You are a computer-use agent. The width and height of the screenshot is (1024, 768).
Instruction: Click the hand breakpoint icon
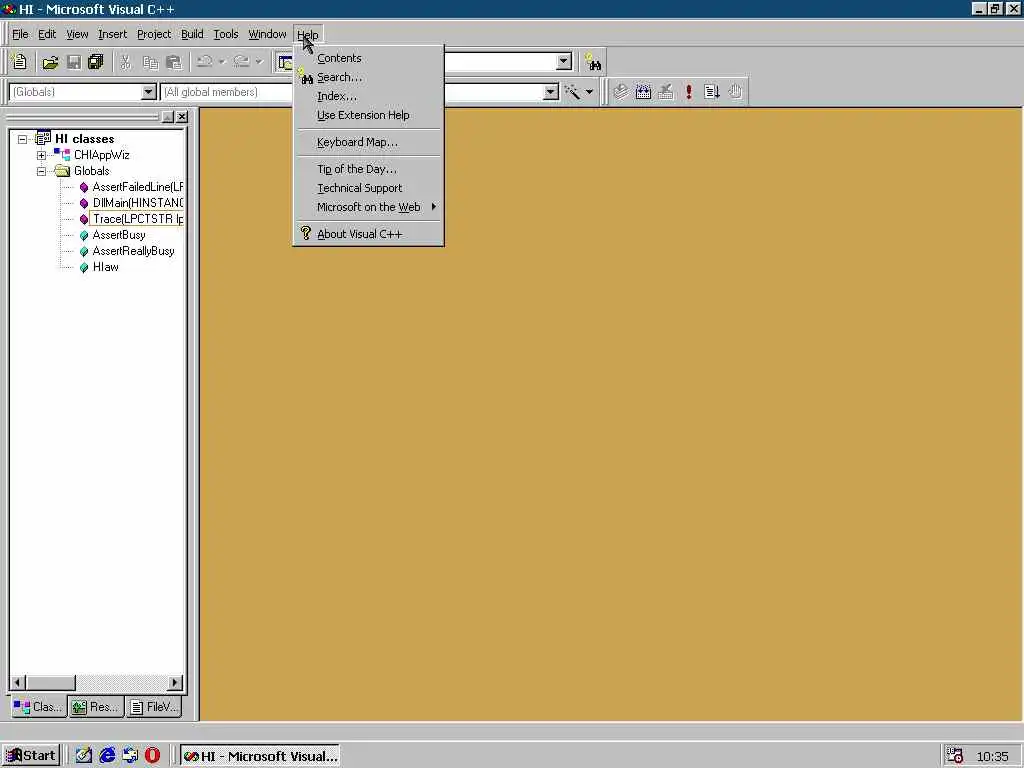click(x=735, y=92)
